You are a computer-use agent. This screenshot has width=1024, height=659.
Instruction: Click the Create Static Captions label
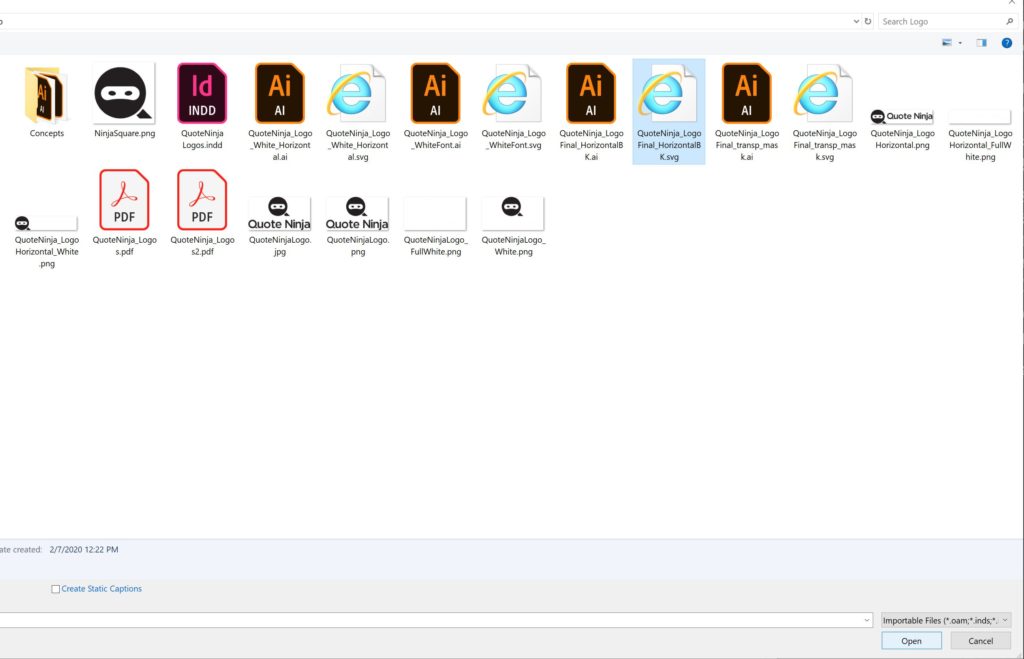(101, 588)
